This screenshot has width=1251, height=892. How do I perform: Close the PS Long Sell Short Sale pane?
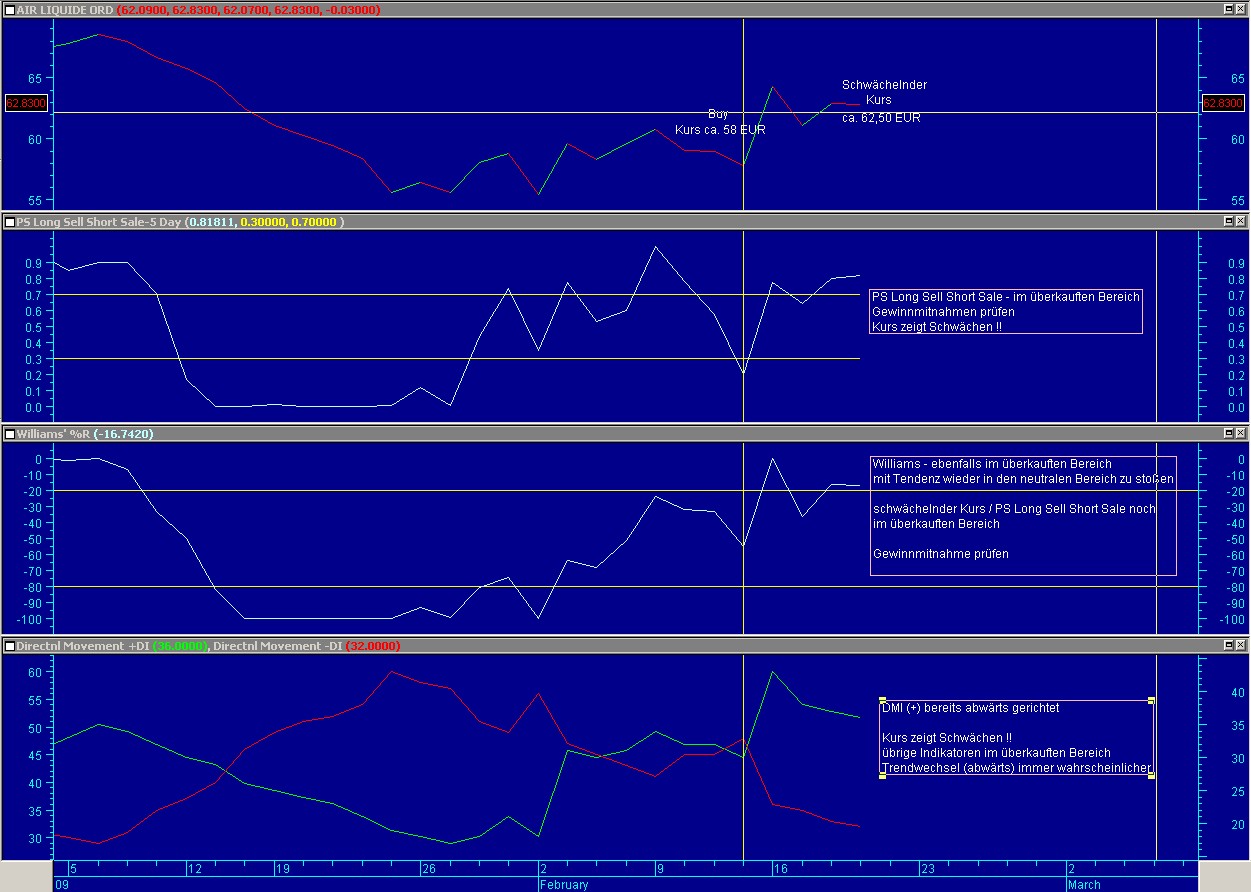click(1241, 221)
